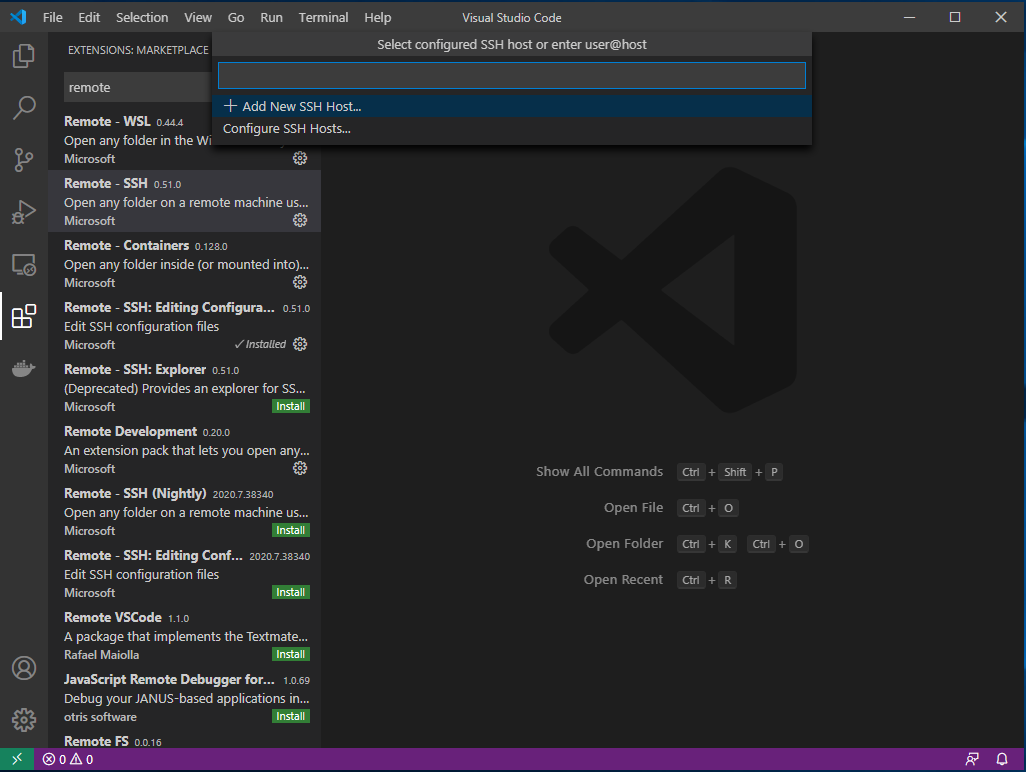Choose Add New SSH Host option
The width and height of the screenshot is (1026, 772).
tap(512, 106)
